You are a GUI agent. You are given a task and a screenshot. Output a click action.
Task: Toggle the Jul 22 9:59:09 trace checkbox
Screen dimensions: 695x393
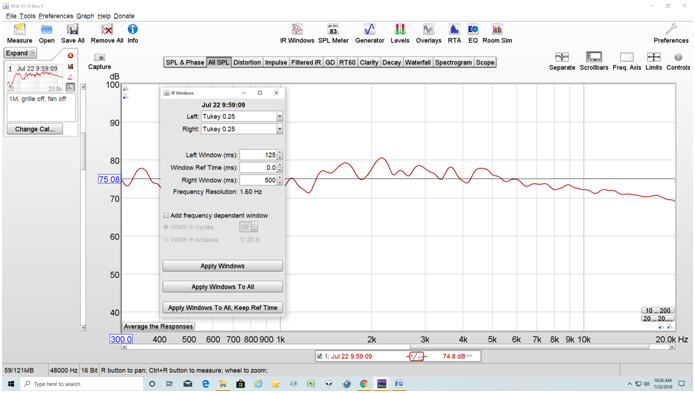click(319, 356)
